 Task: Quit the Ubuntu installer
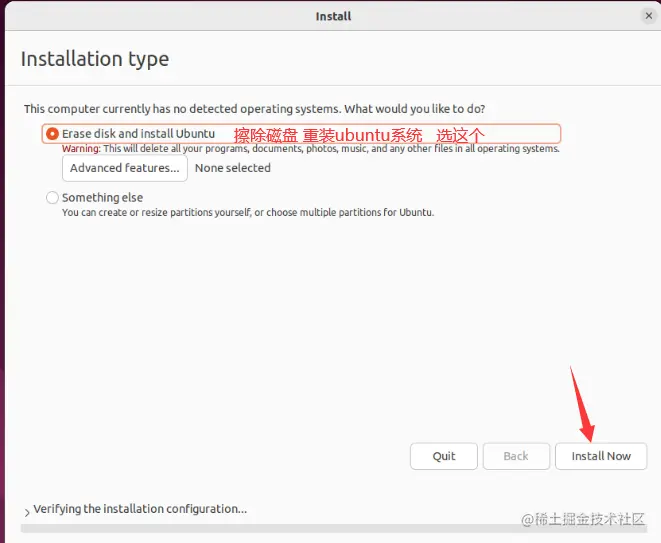[444, 456]
